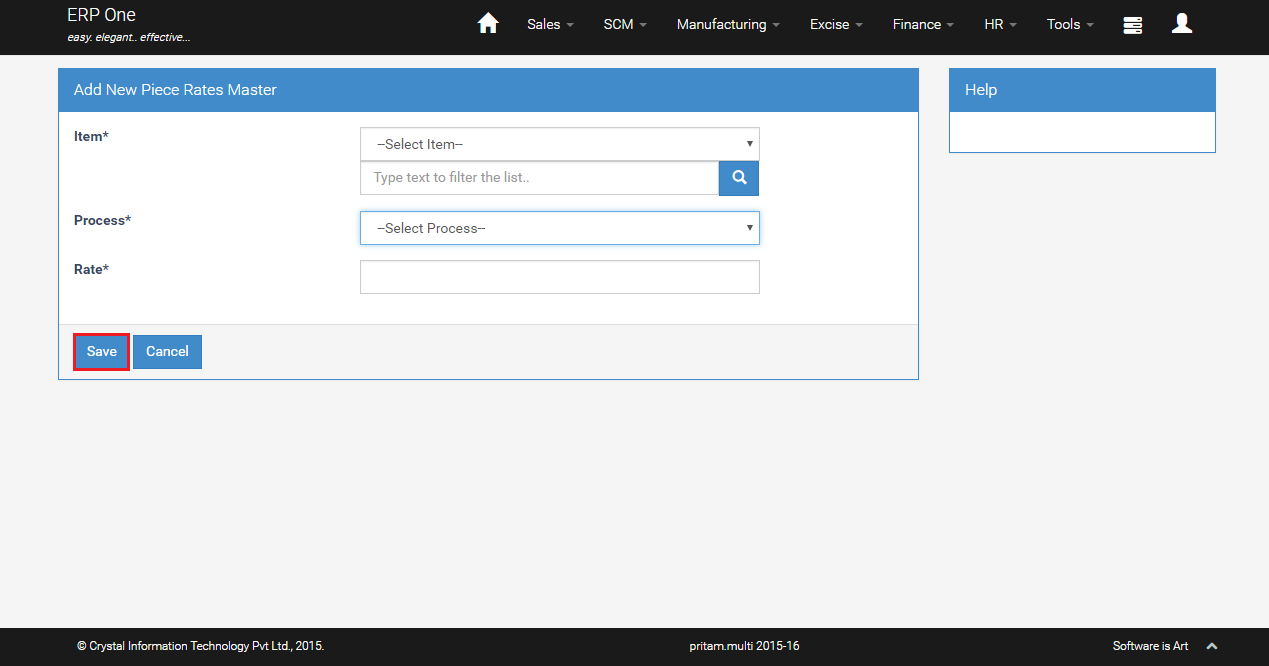Click the scroll-to-top chevron icon
Image resolution: width=1269 pixels, height=666 pixels.
click(1212, 646)
